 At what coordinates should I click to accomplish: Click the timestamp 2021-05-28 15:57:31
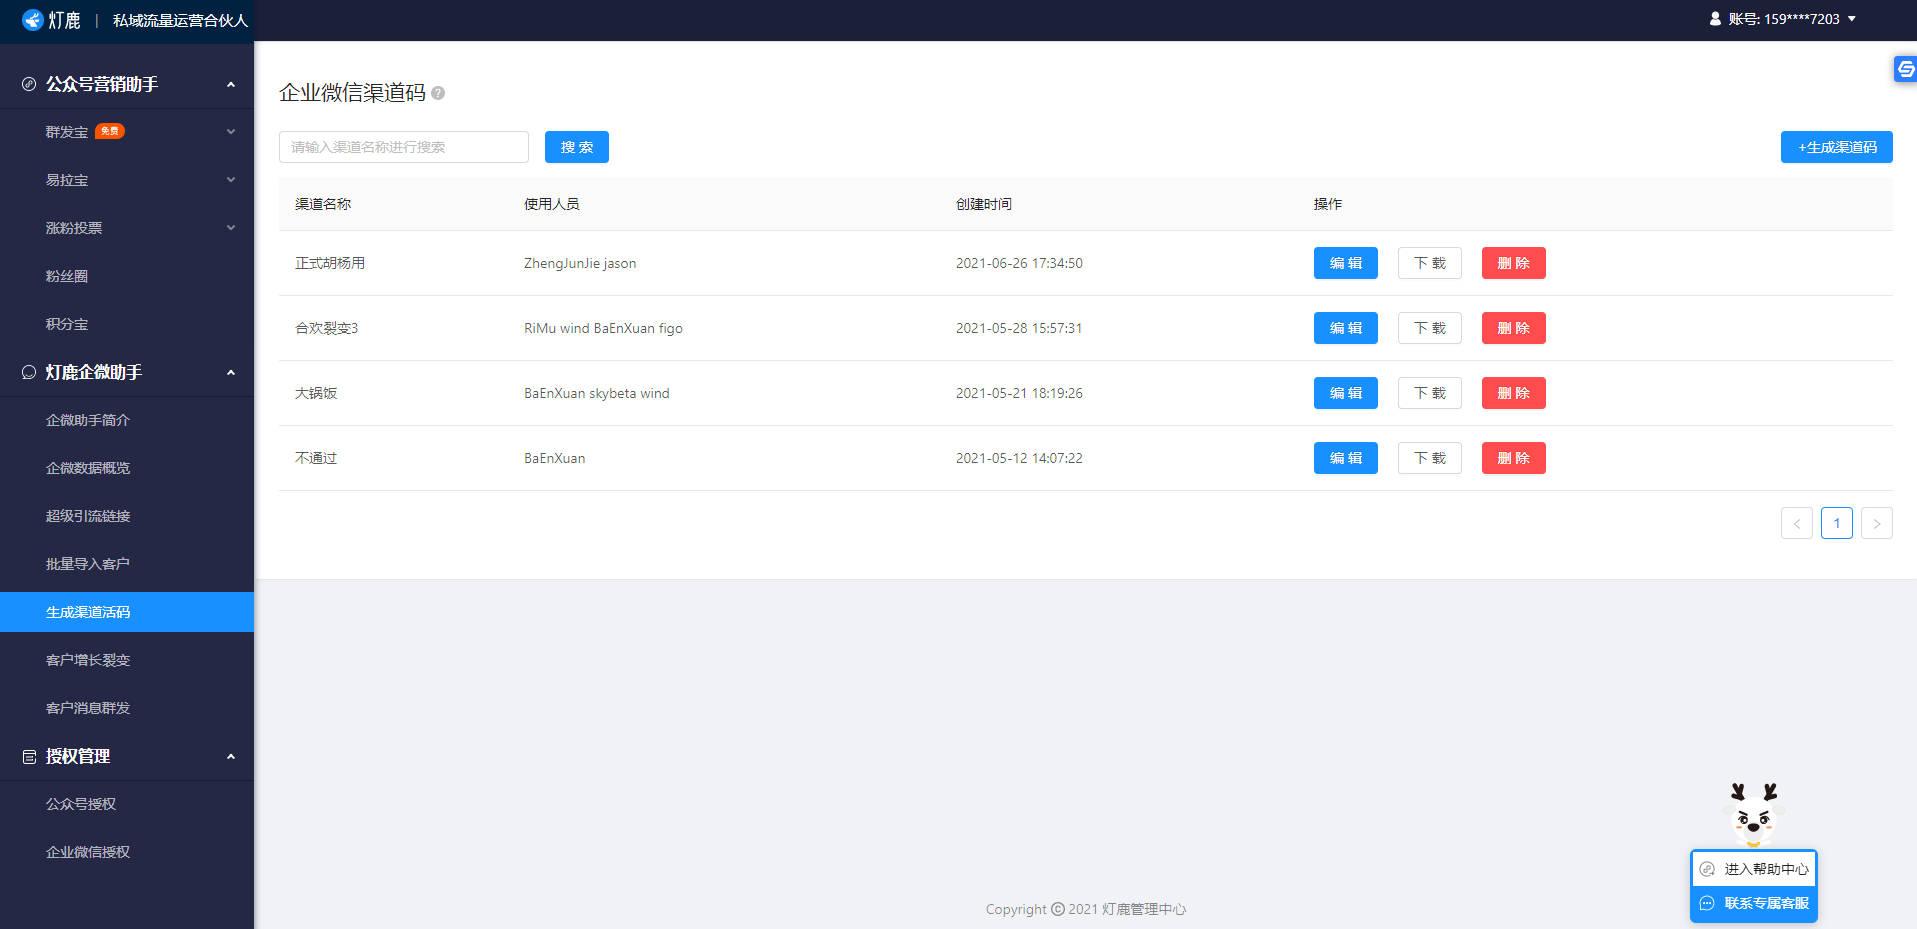click(x=1019, y=328)
